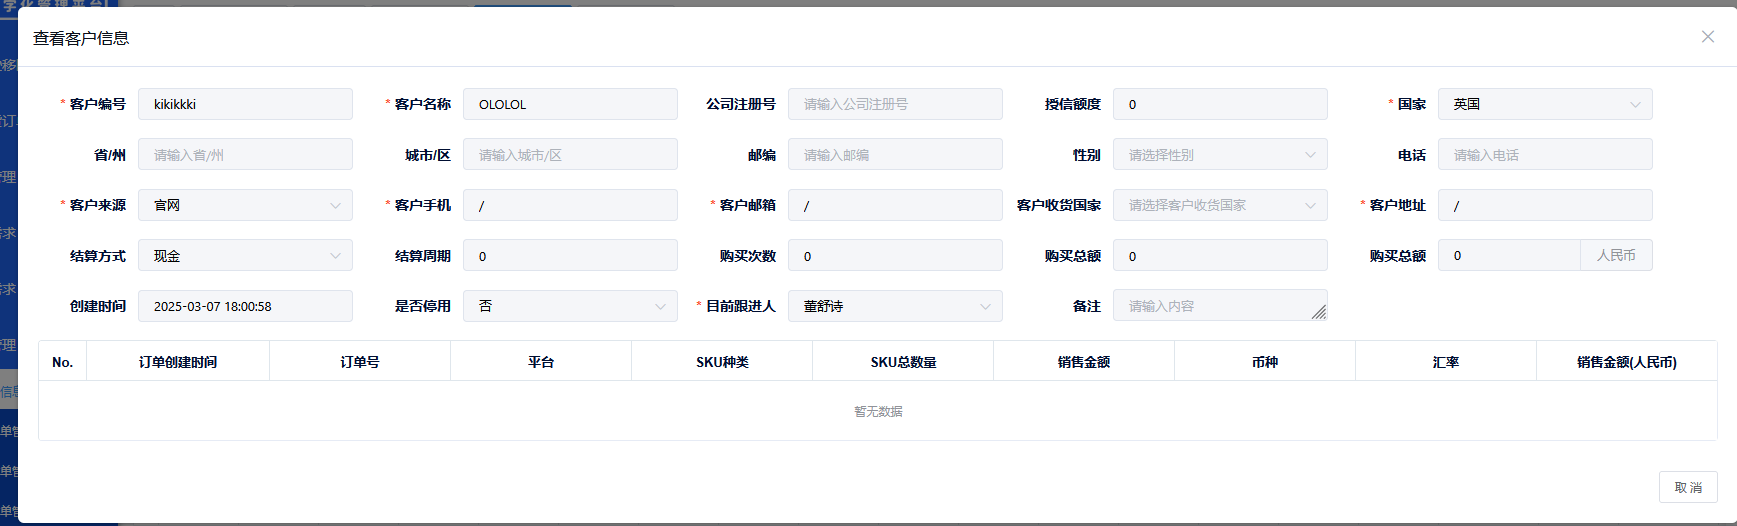This screenshot has width=1737, height=526.
Task: Click the 省/州 input field
Action: coord(245,155)
